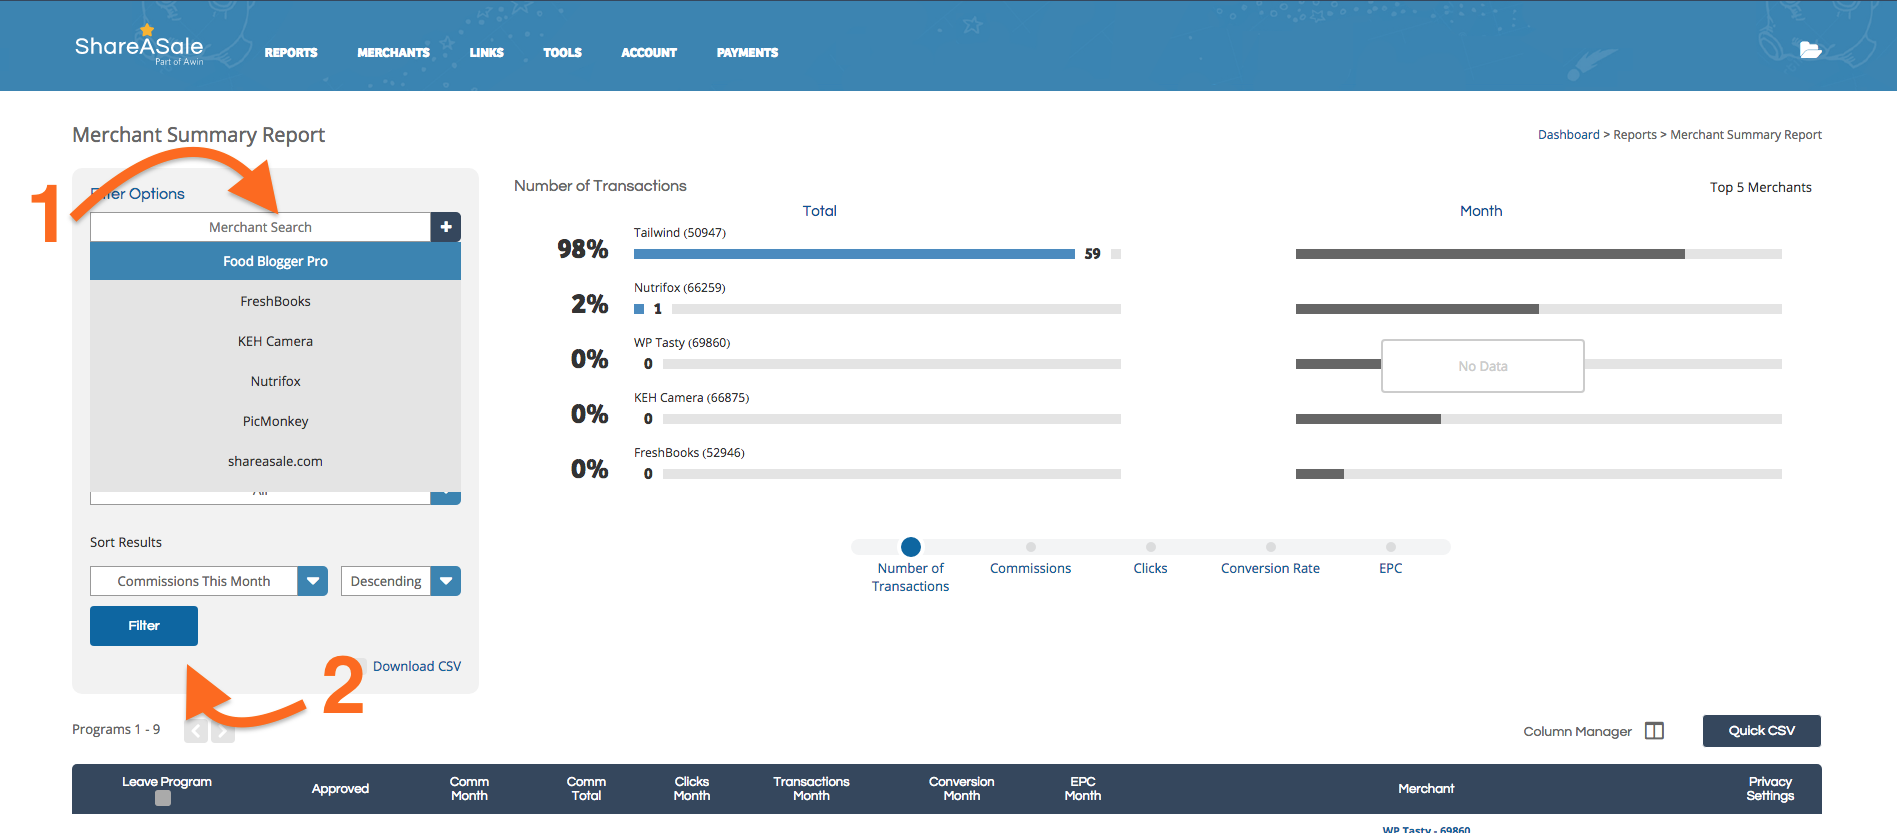
Task: Check the Leave Program checkbox
Action: (163, 798)
